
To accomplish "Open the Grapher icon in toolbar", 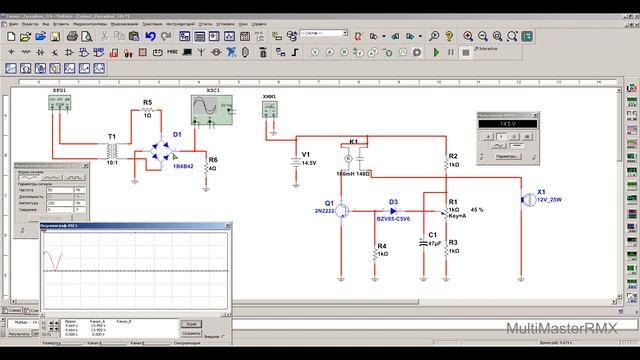I will (229, 37).
